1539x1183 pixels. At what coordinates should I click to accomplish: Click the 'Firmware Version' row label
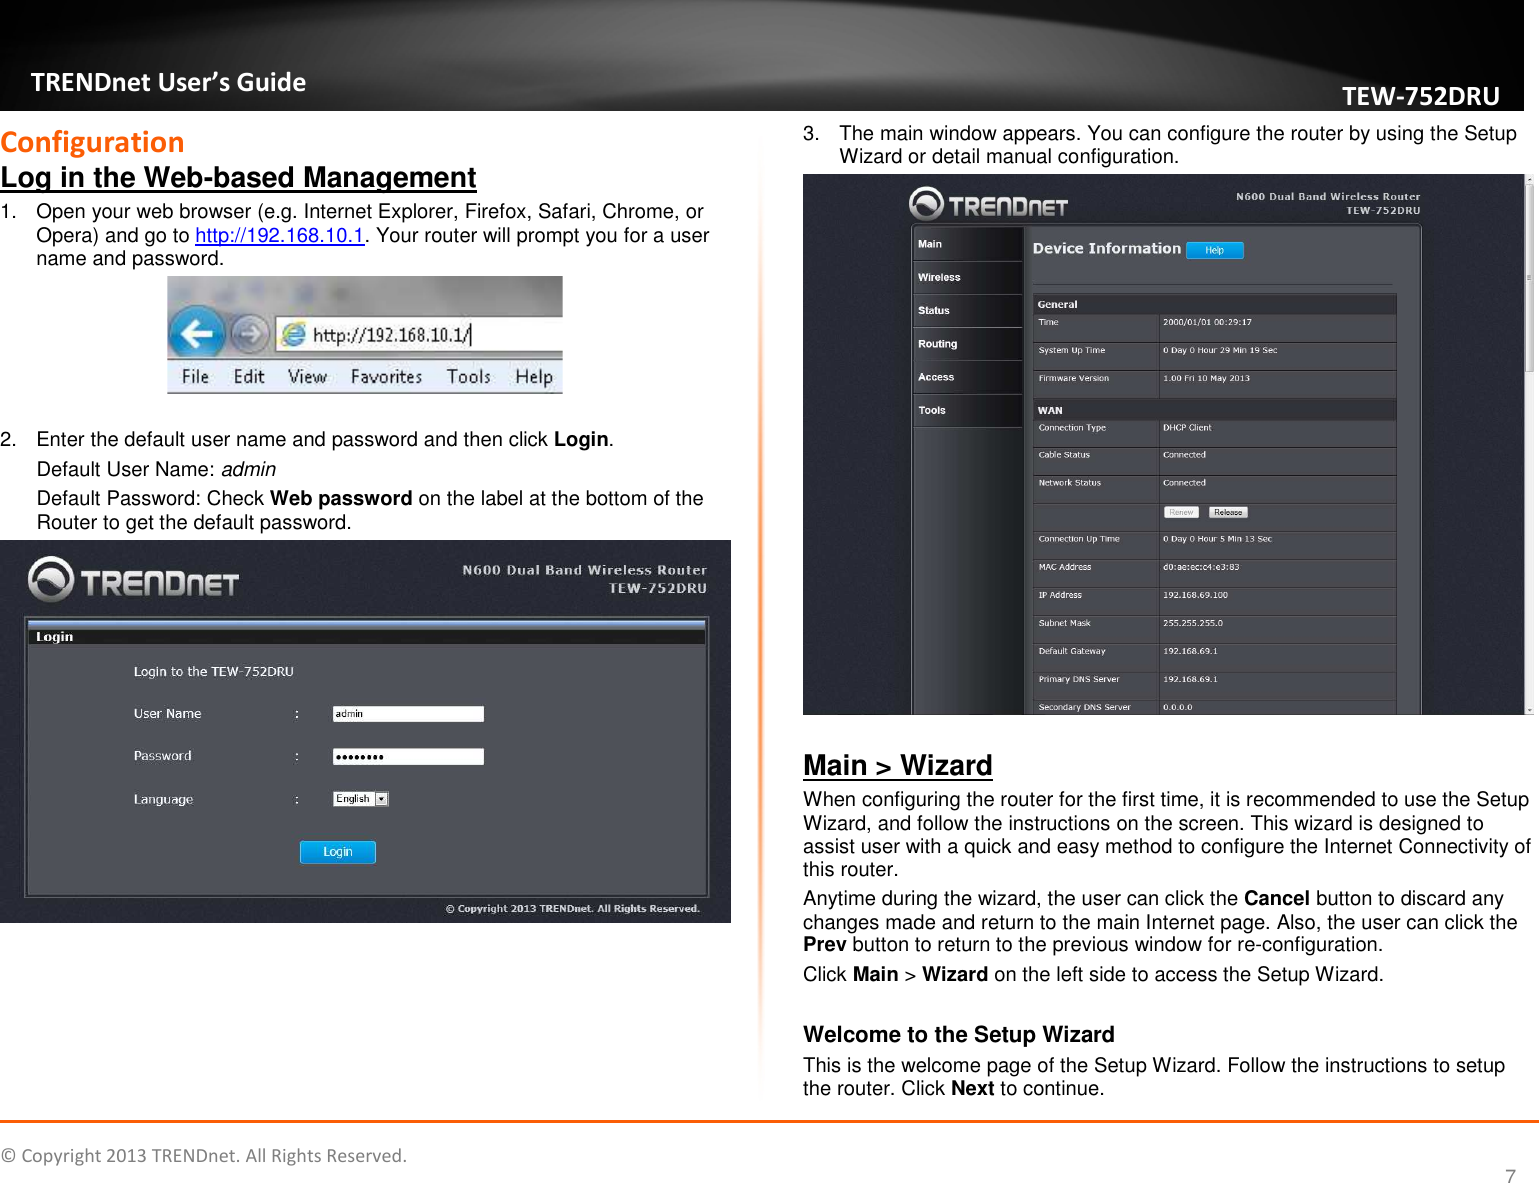tap(1073, 378)
